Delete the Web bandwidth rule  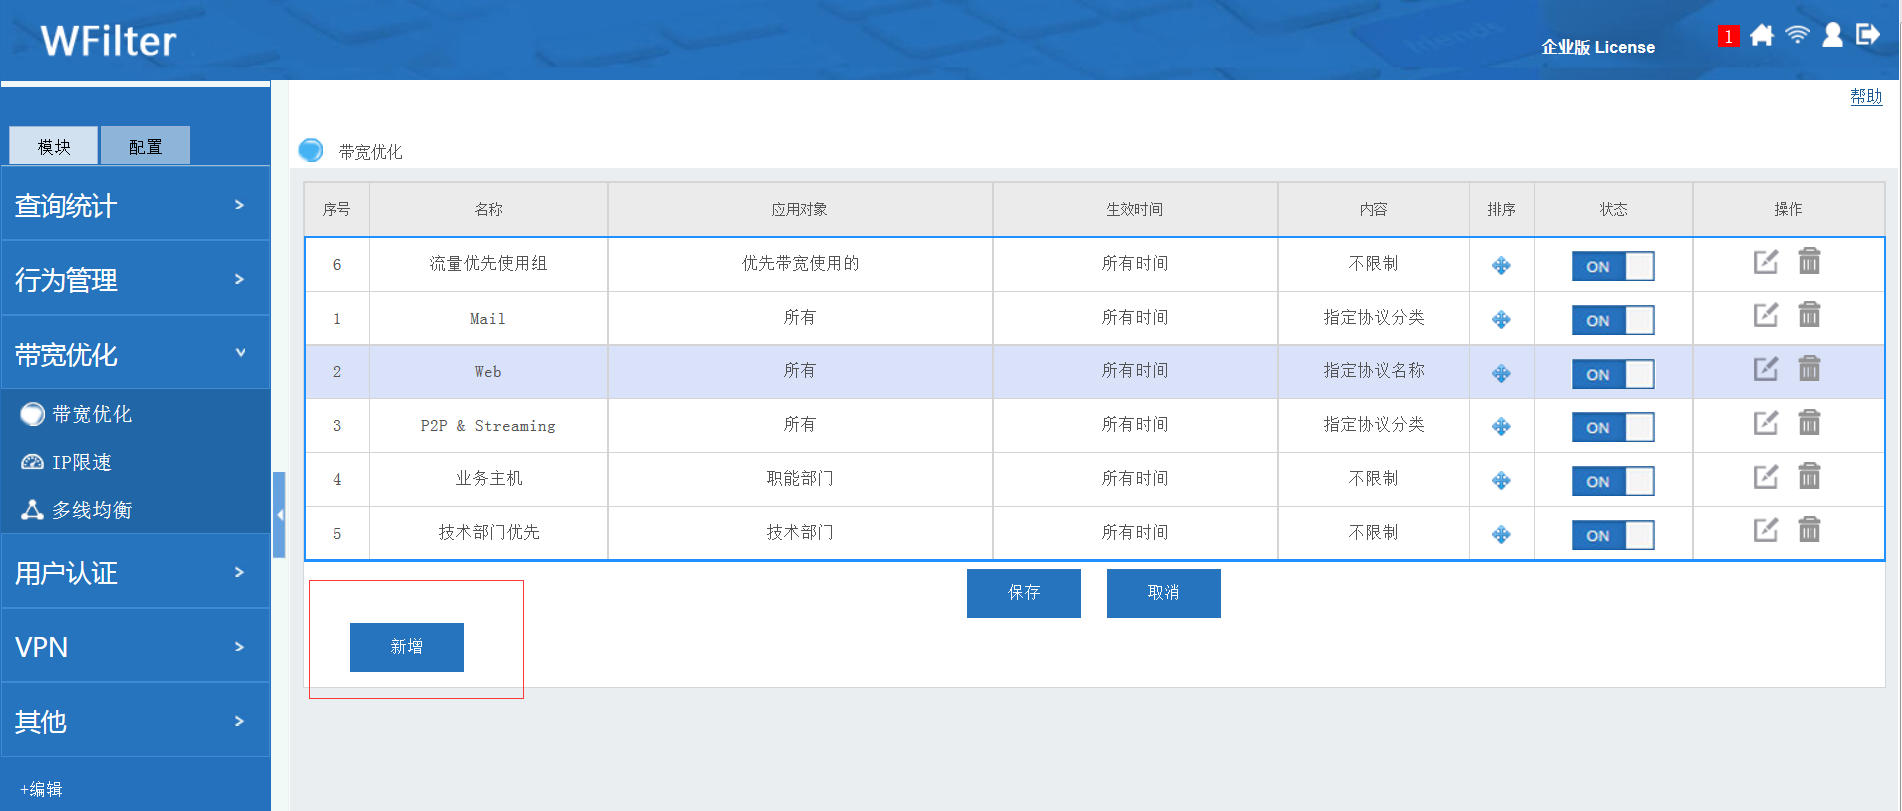(x=1809, y=370)
